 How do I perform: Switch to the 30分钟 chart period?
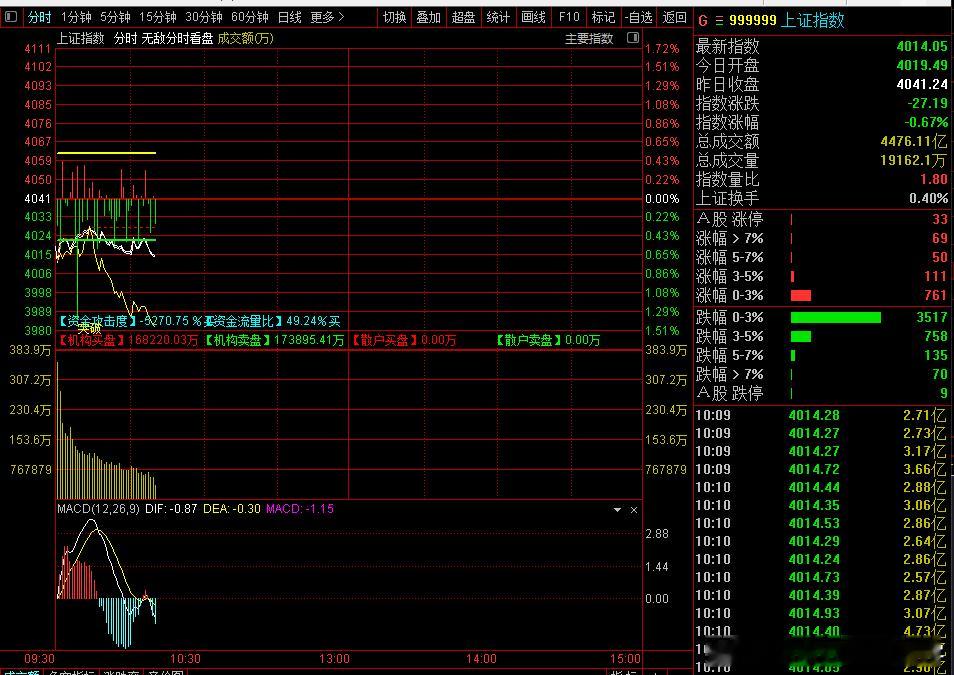point(204,18)
